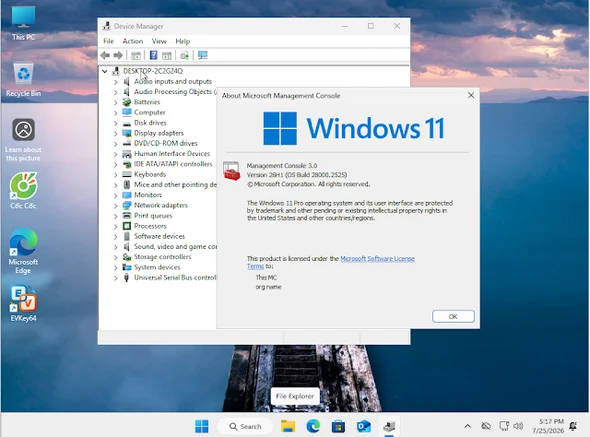The width and height of the screenshot is (590, 437).
Task: Expand the Display adapters category chevron
Action: pos(116,133)
